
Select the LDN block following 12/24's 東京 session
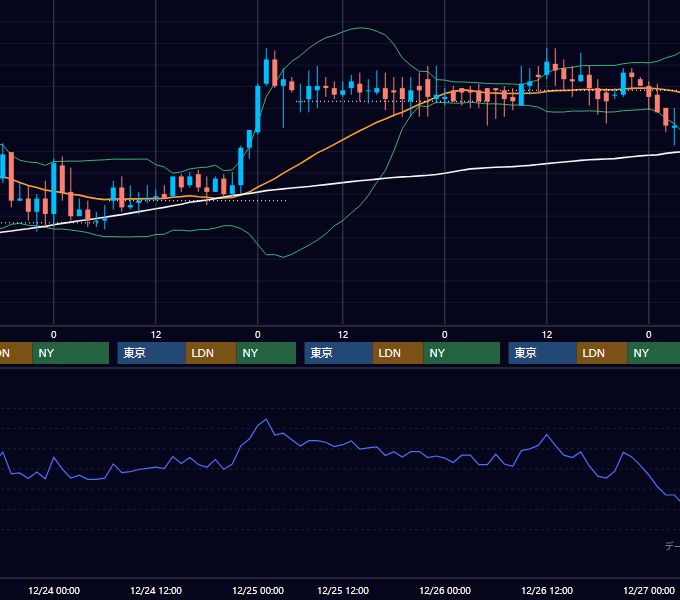coord(211,353)
